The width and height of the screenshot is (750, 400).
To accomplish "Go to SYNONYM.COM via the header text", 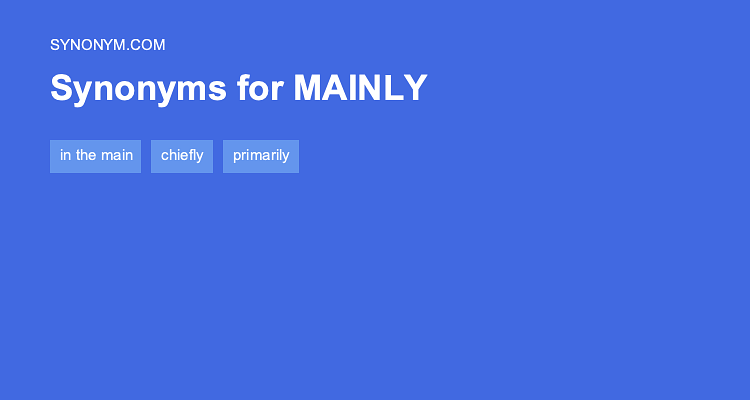I will pyautogui.click(x=108, y=45).
